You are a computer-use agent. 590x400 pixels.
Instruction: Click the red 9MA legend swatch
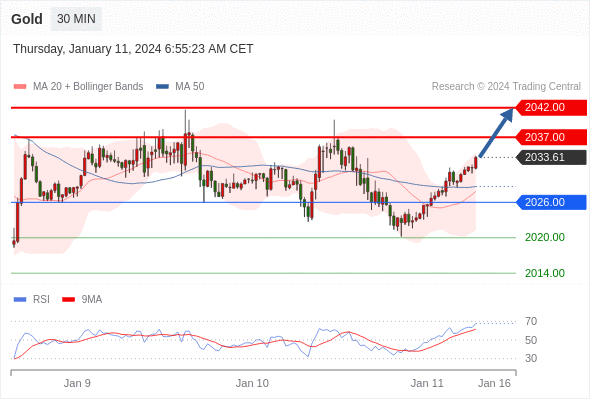coord(68,300)
